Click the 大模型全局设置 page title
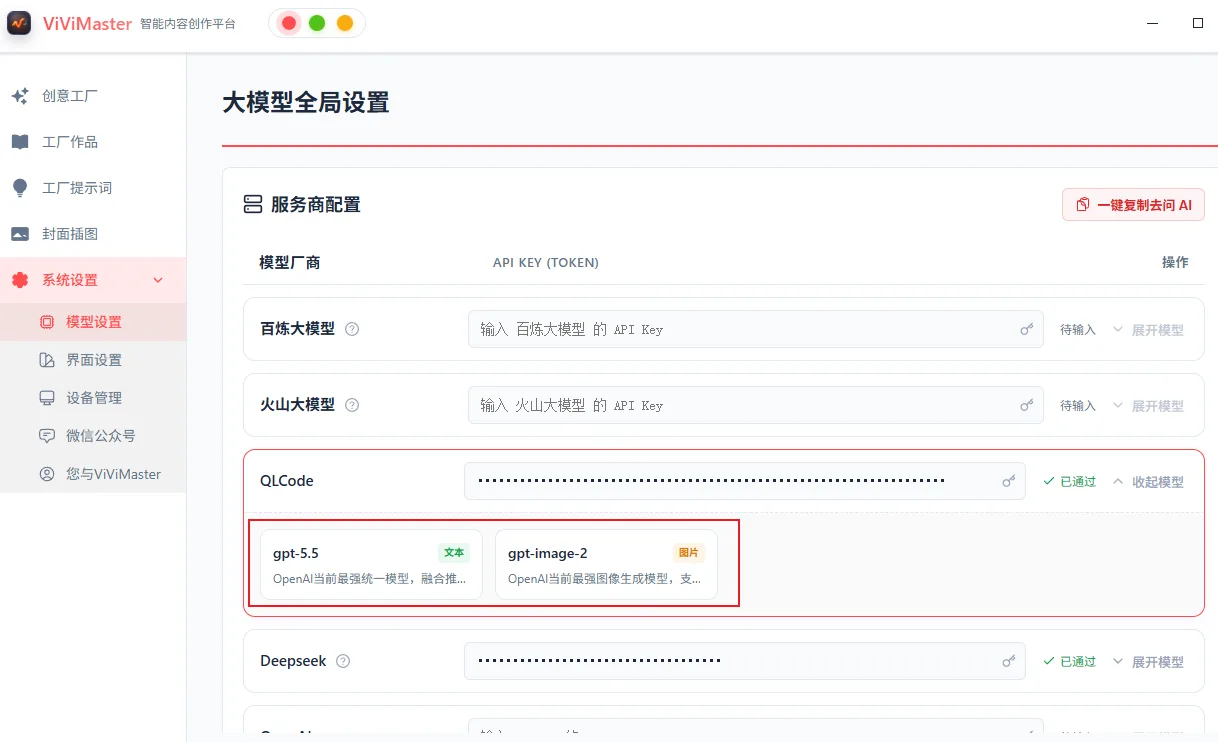 click(306, 102)
